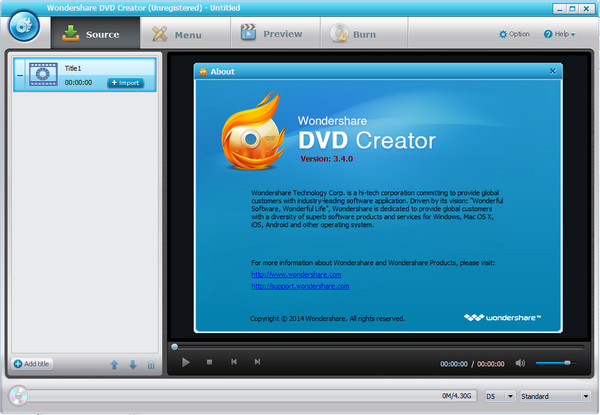Open the Preview tab

point(275,33)
